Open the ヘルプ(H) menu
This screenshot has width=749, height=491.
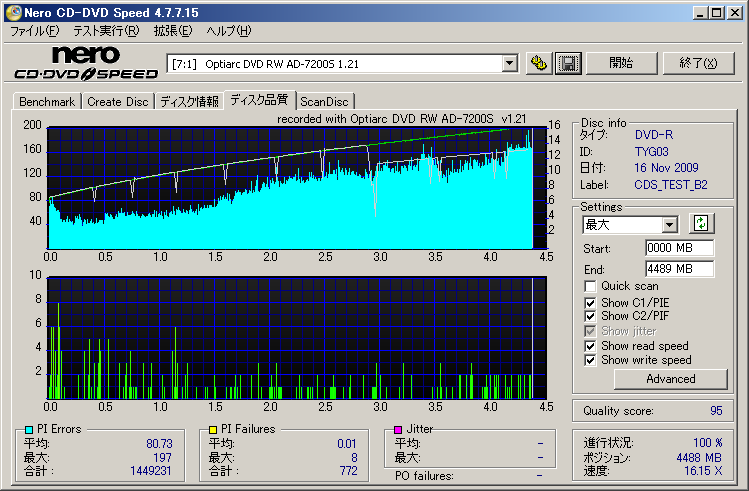pyautogui.click(x=228, y=31)
